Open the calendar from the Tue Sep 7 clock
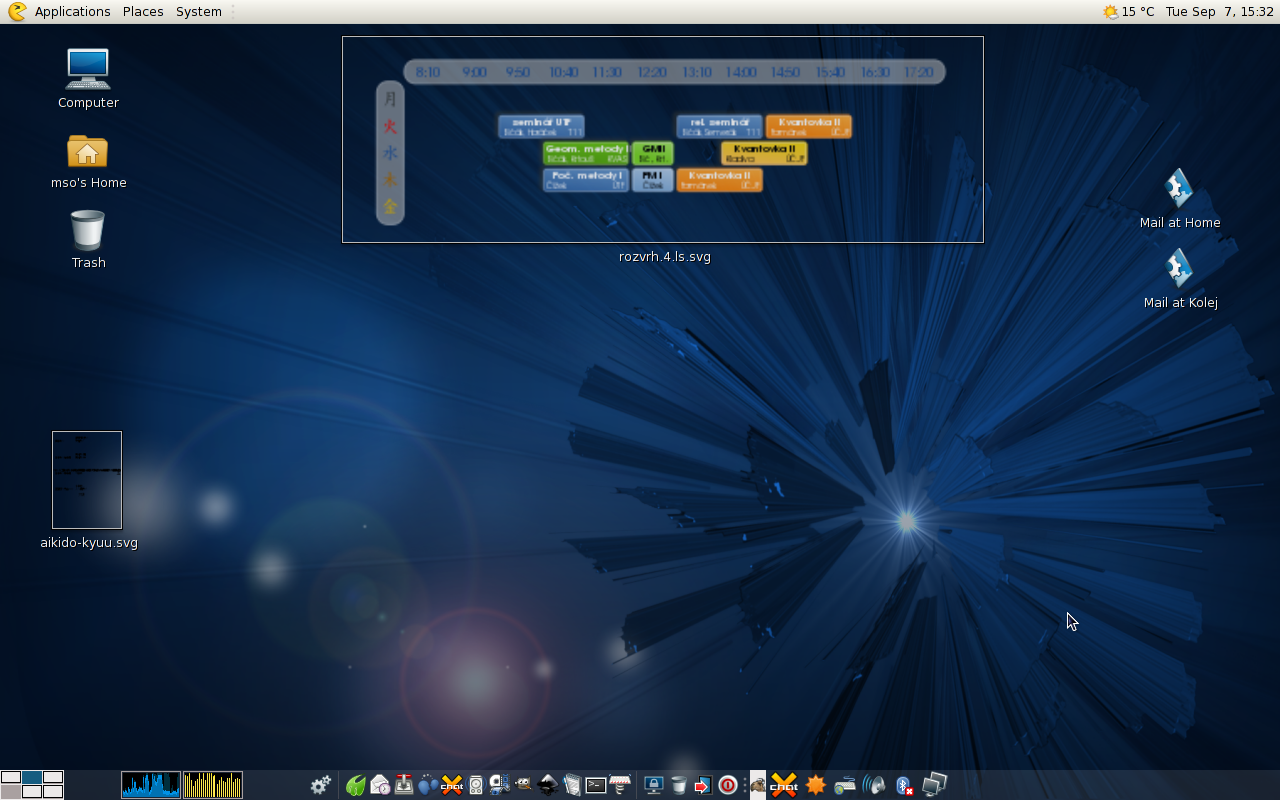The width and height of the screenshot is (1280, 800). click(x=1219, y=12)
